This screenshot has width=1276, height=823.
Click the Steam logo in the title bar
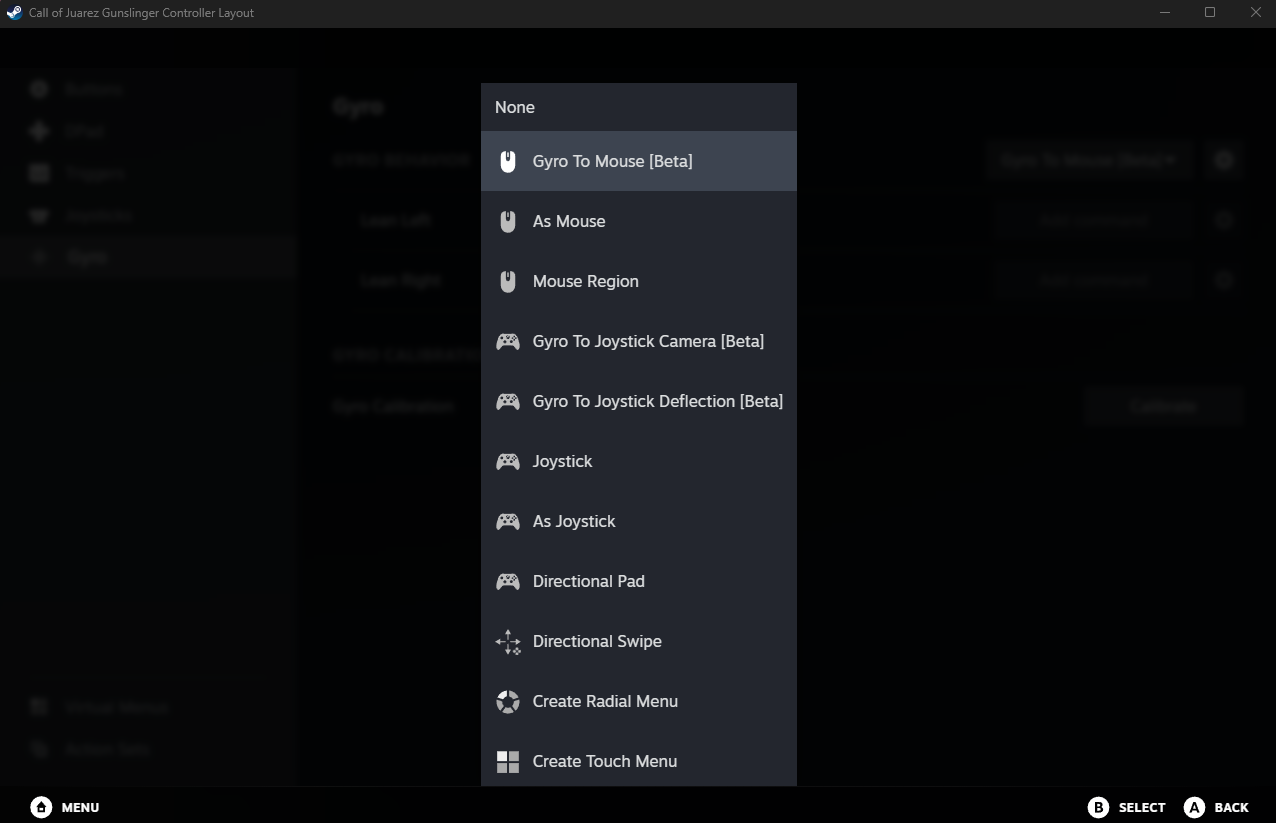point(14,13)
